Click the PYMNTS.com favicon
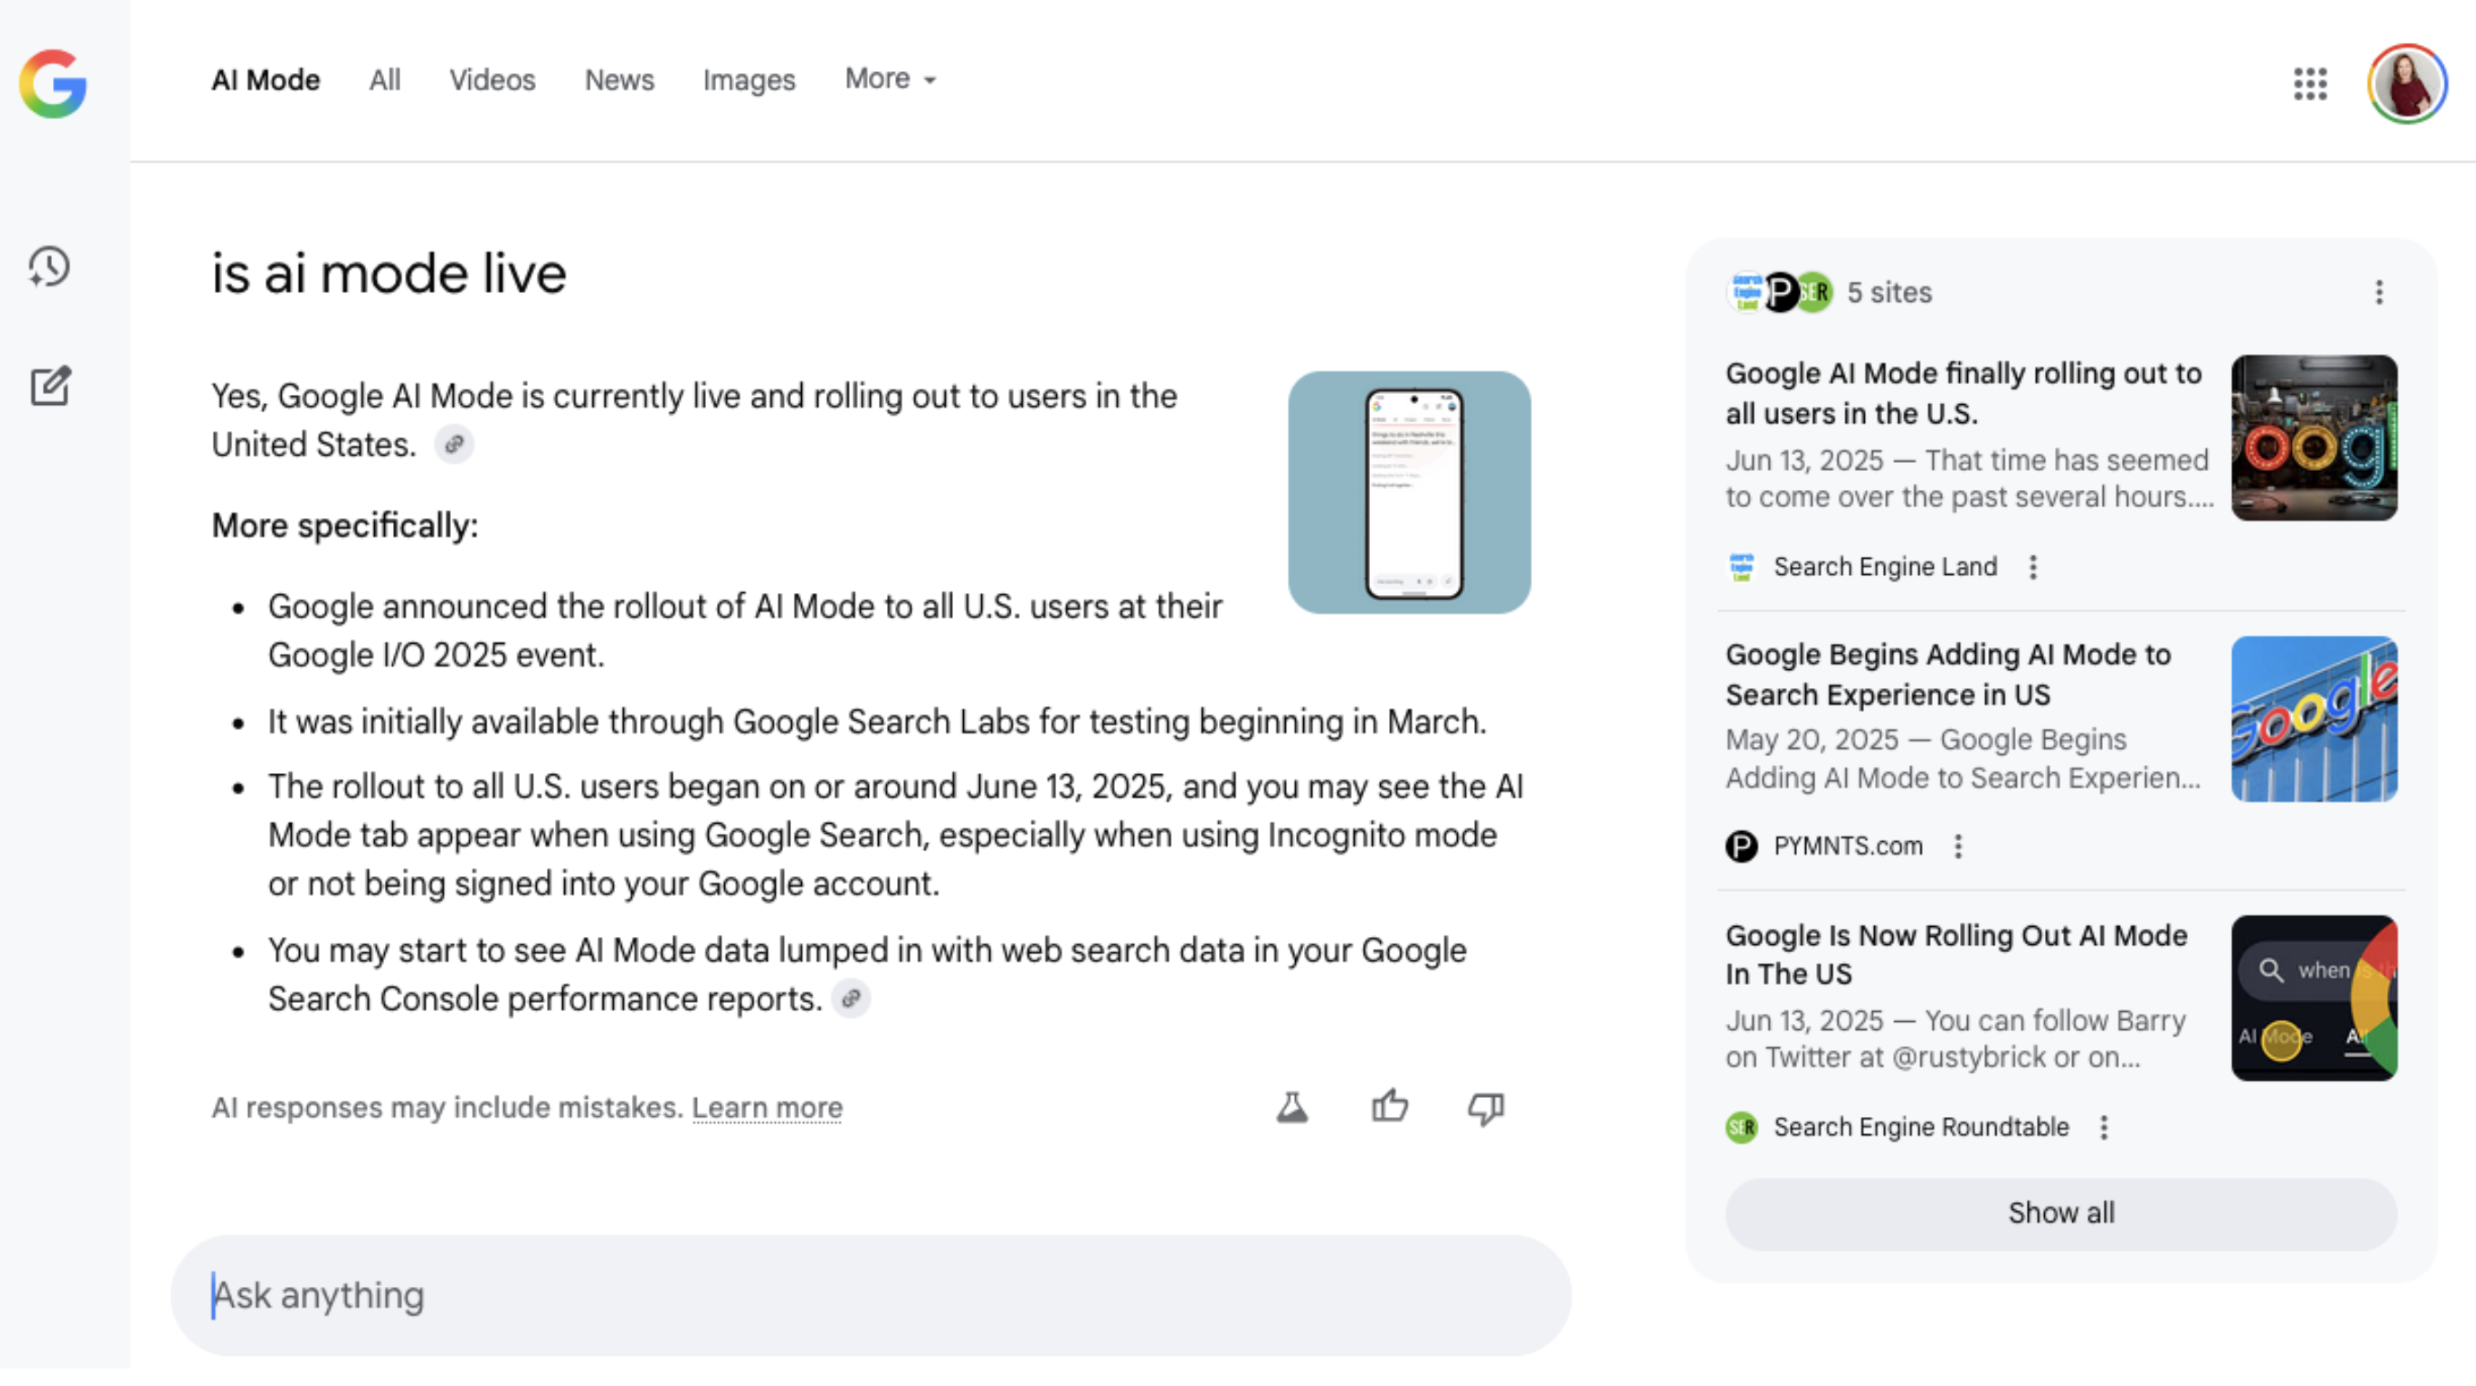This screenshot has width=2476, height=1386. (1742, 847)
